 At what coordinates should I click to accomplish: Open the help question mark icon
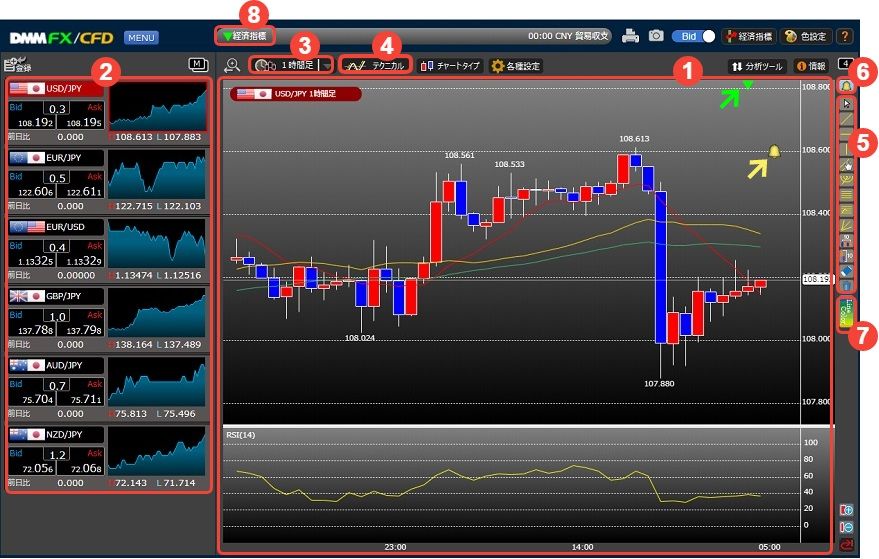tap(845, 36)
